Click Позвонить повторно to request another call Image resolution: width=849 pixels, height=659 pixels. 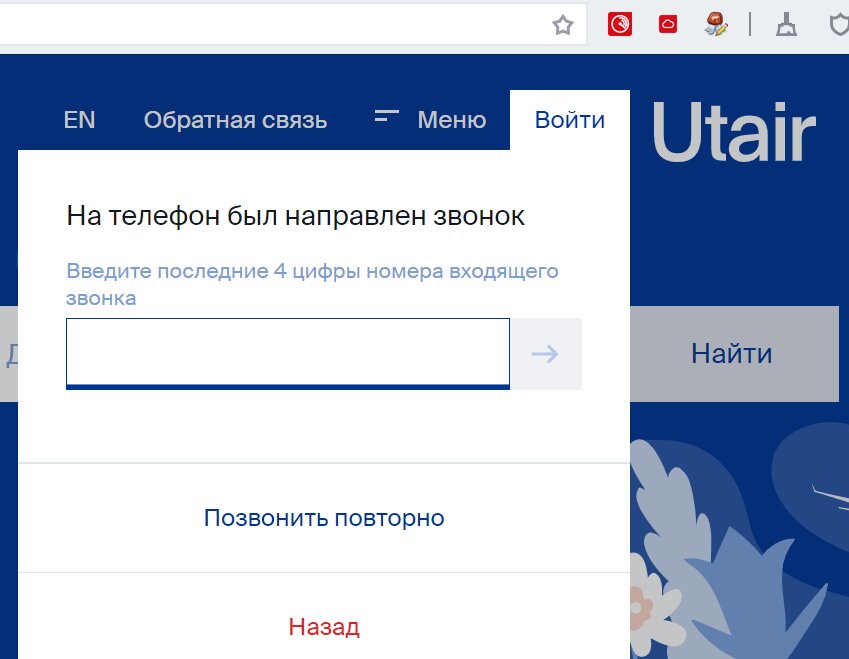click(324, 517)
